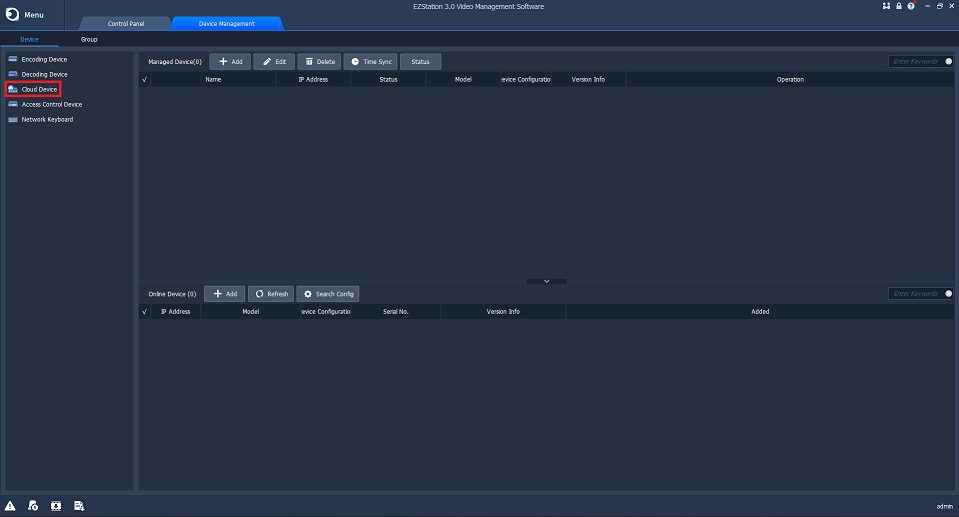Open Network Keyboard device category
Image resolution: width=959 pixels, height=517 pixels.
coord(47,119)
